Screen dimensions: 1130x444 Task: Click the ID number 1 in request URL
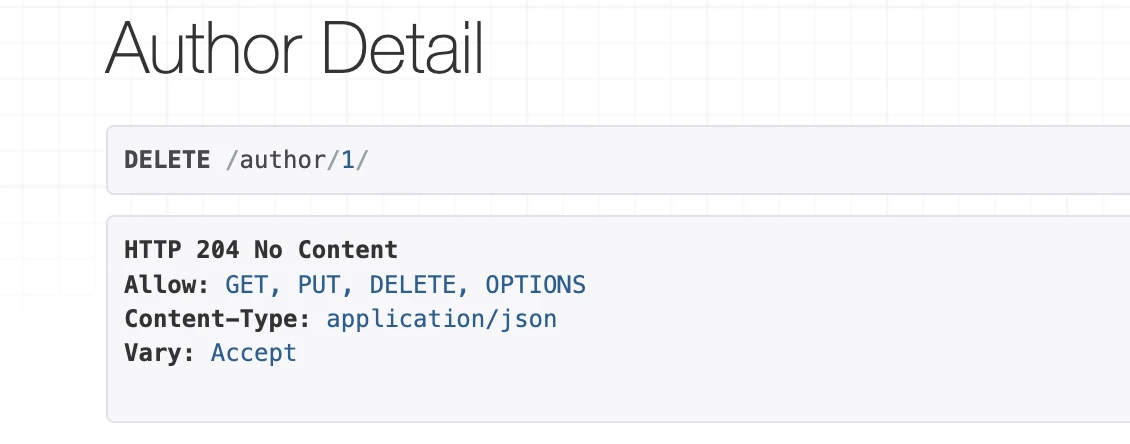pyautogui.click(x=348, y=160)
